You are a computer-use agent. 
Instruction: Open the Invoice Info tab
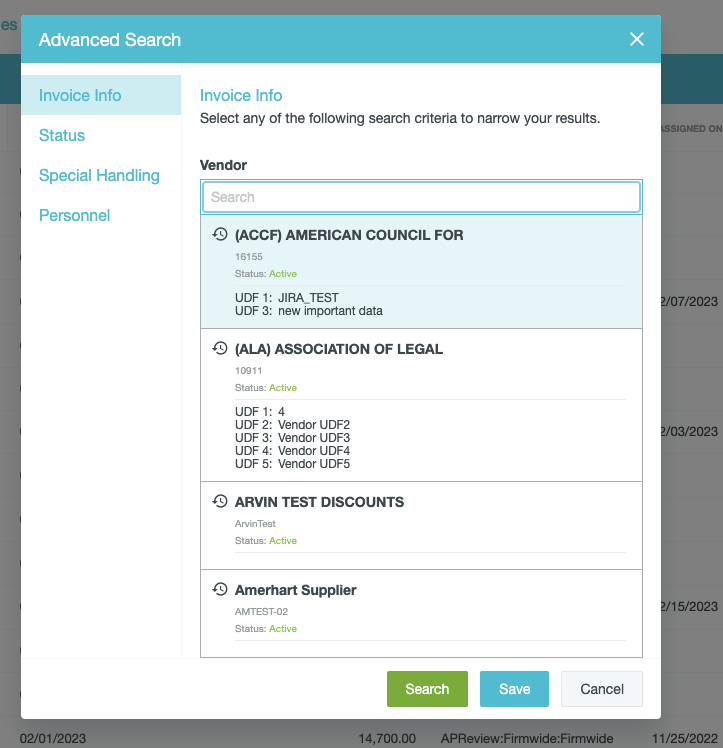[x=80, y=96]
